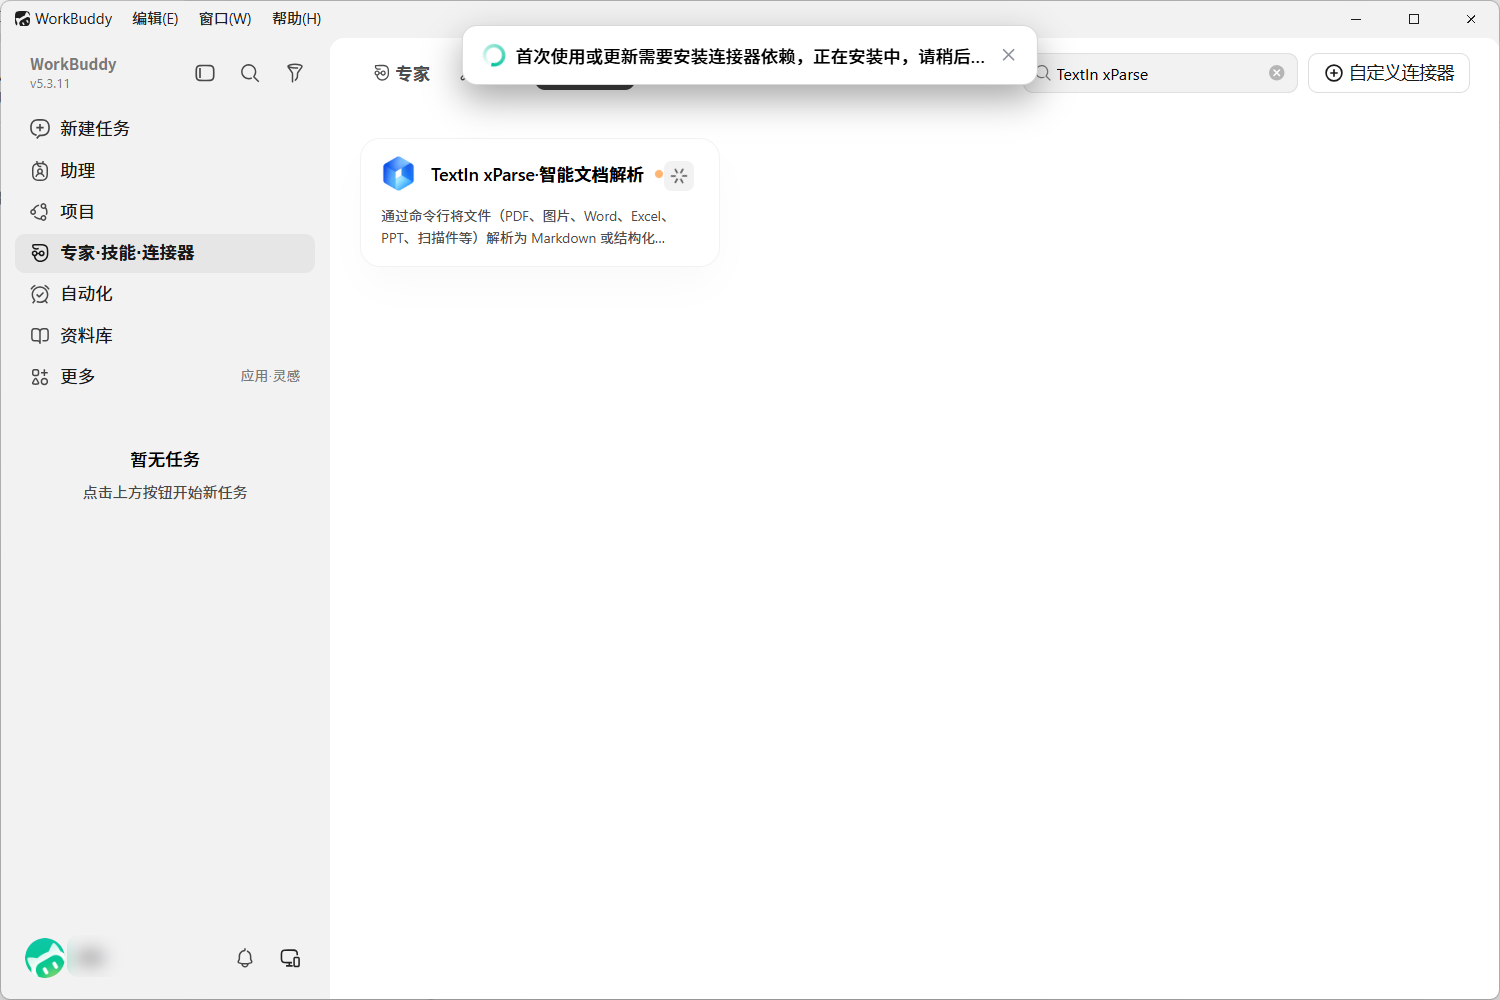
Task: Open 资料库 in the sidebar
Action: [x=165, y=336]
